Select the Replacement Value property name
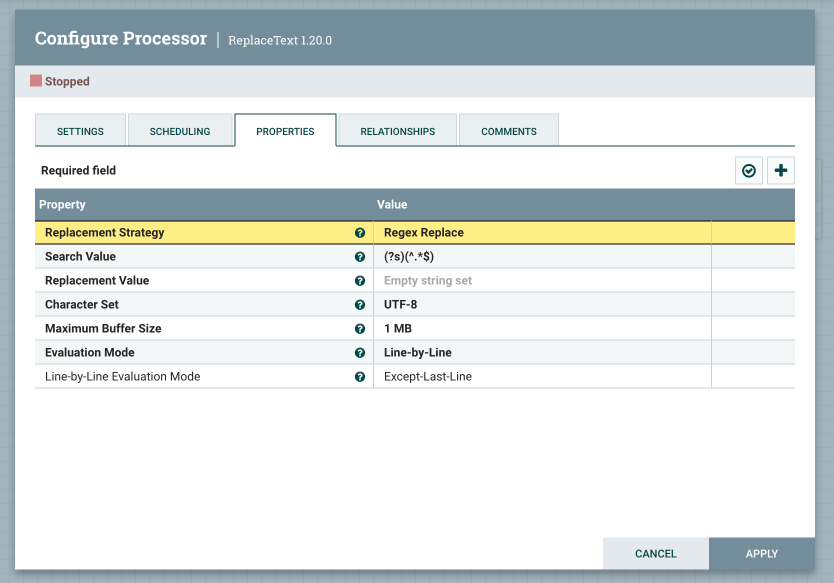This screenshot has width=834, height=583. tap(97, 280)
